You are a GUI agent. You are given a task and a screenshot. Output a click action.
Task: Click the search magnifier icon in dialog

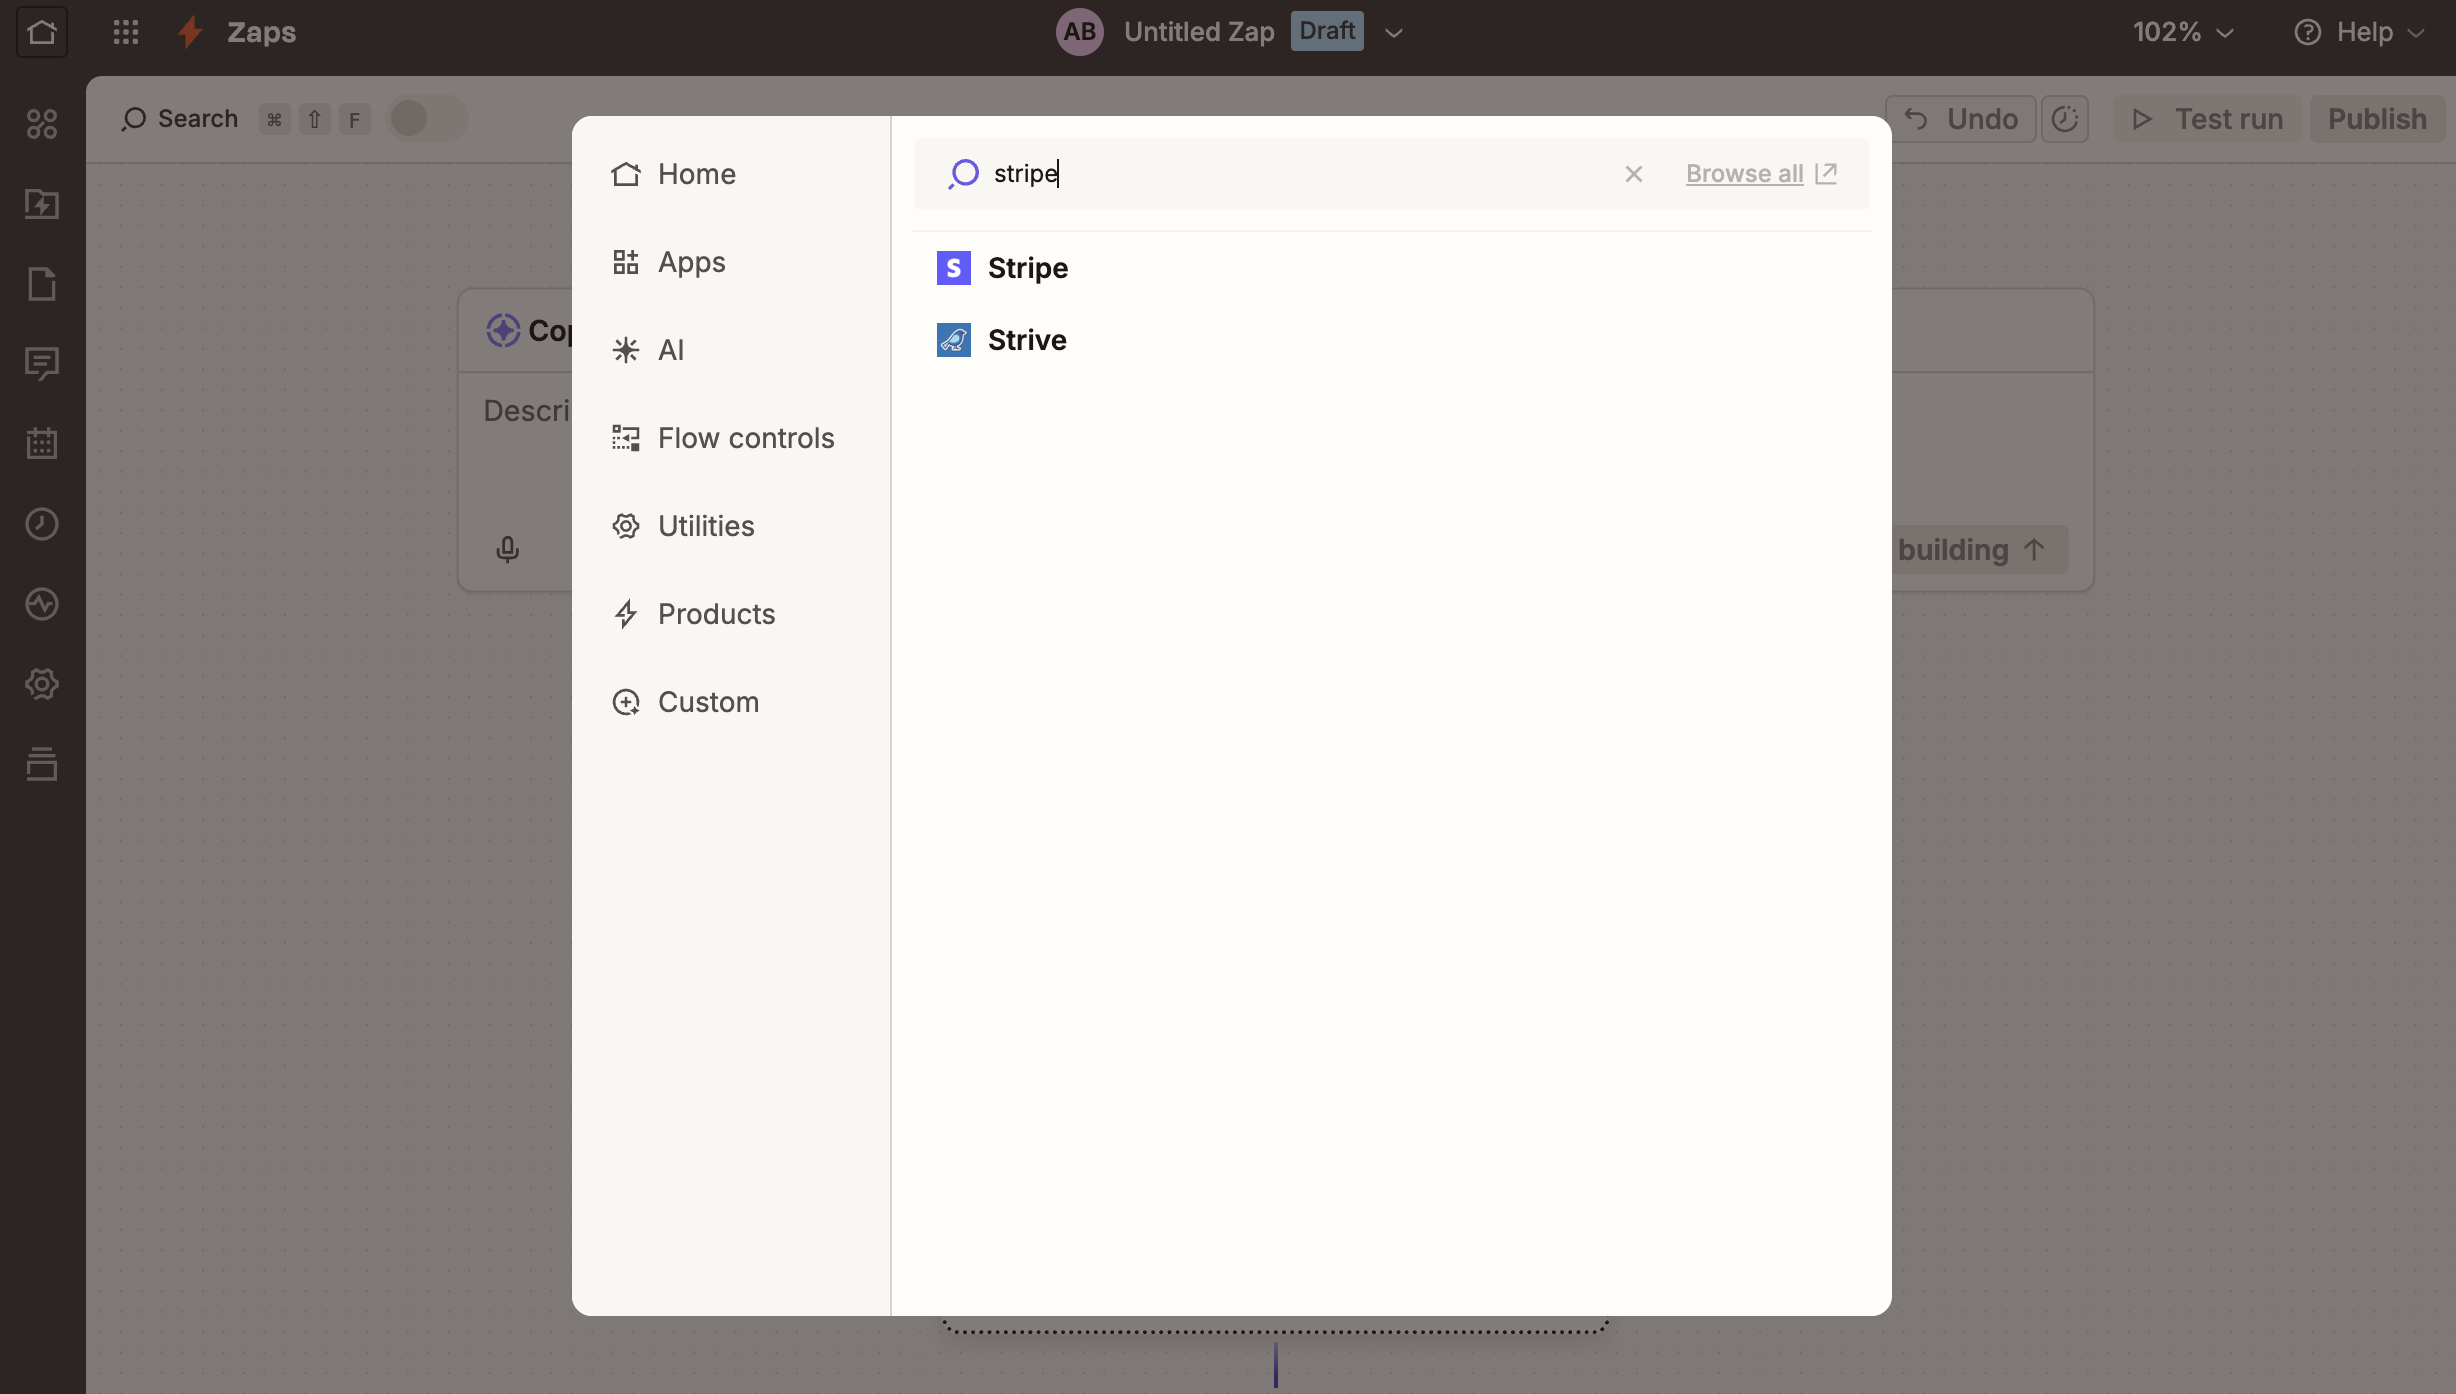click(963, 174)
